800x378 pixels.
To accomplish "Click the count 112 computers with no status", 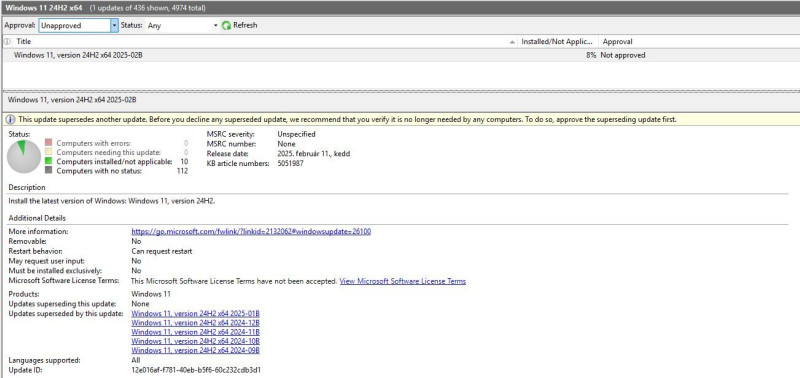I will point(182,171).
